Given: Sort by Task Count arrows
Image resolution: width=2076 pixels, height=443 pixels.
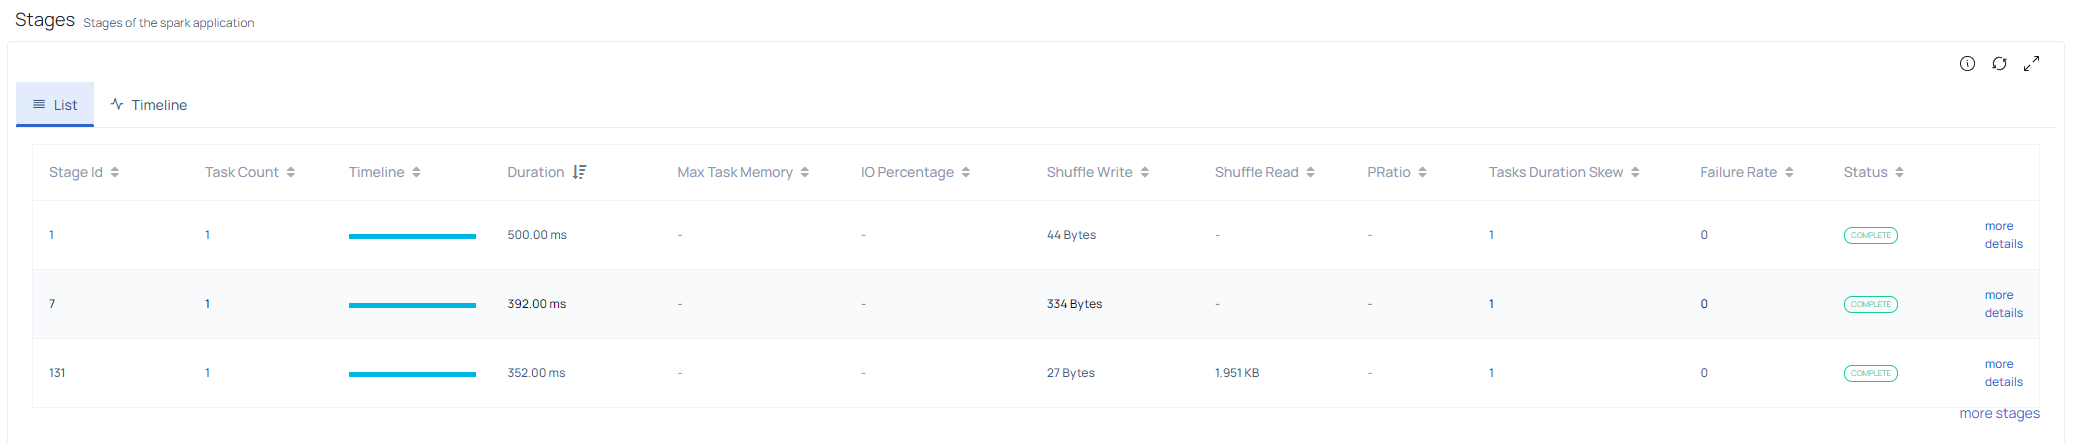Looking at the screenshot, I should pos(291,172).
